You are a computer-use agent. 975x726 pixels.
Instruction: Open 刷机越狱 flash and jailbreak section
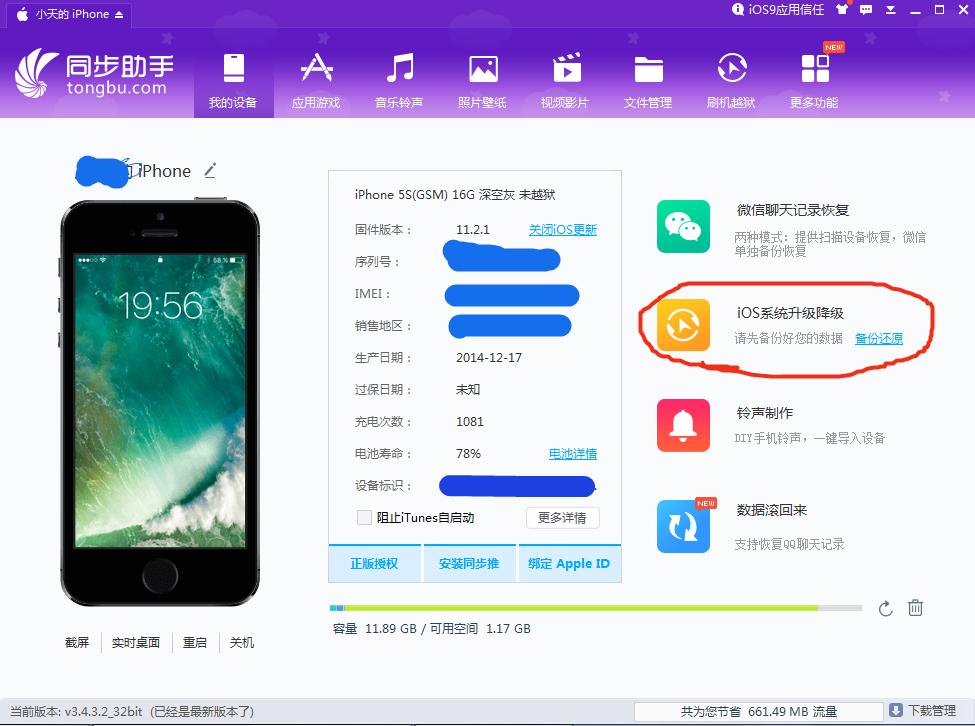(x=731, y=80)
